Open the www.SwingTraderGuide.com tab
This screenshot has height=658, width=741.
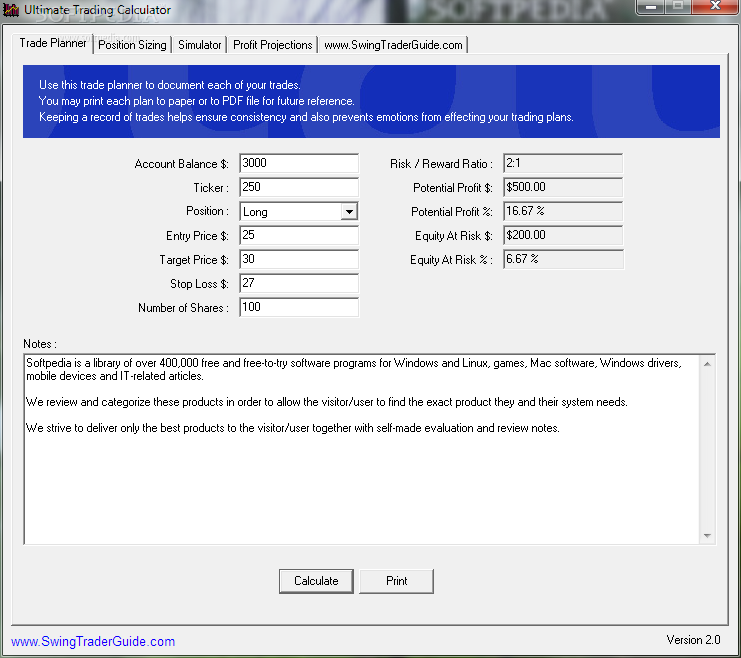pyautogui.click(x=393, y=45)
